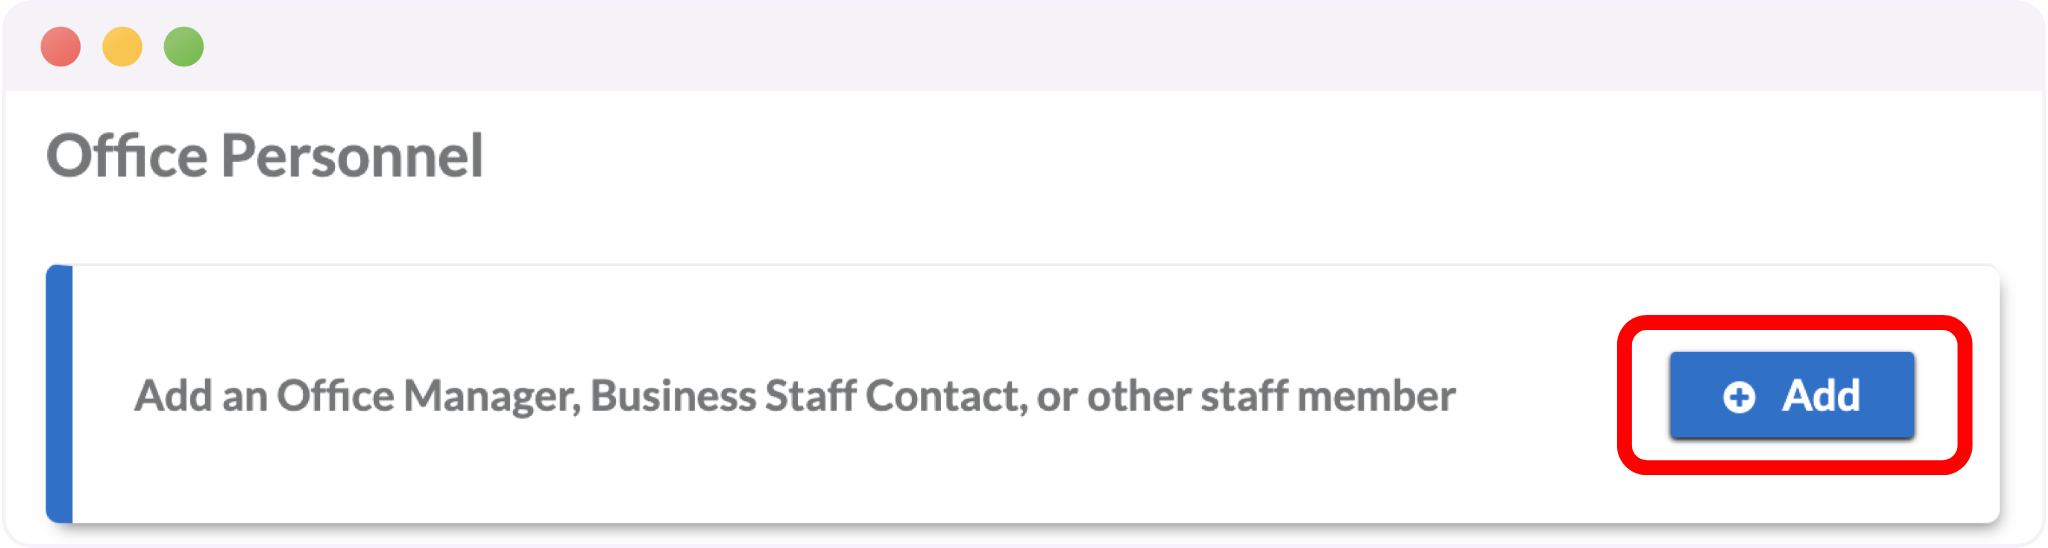Click the blue Add button
Image resolution: width=2048 pixels, height=548 pixels.
pos(1791,395)
